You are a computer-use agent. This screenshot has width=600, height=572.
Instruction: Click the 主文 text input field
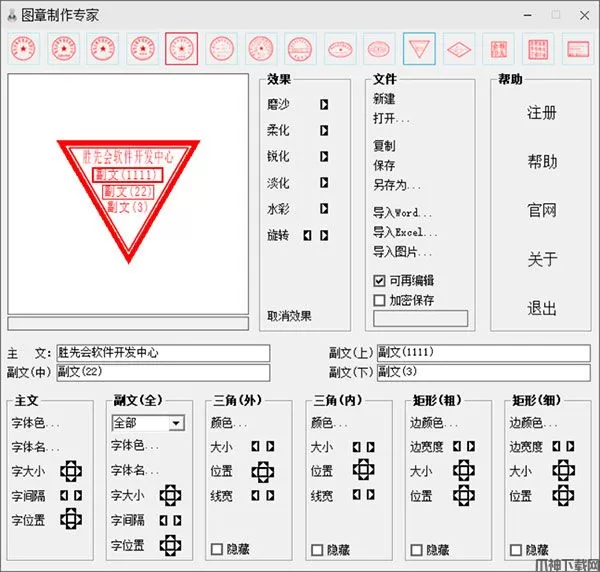(x=163, y=353)
